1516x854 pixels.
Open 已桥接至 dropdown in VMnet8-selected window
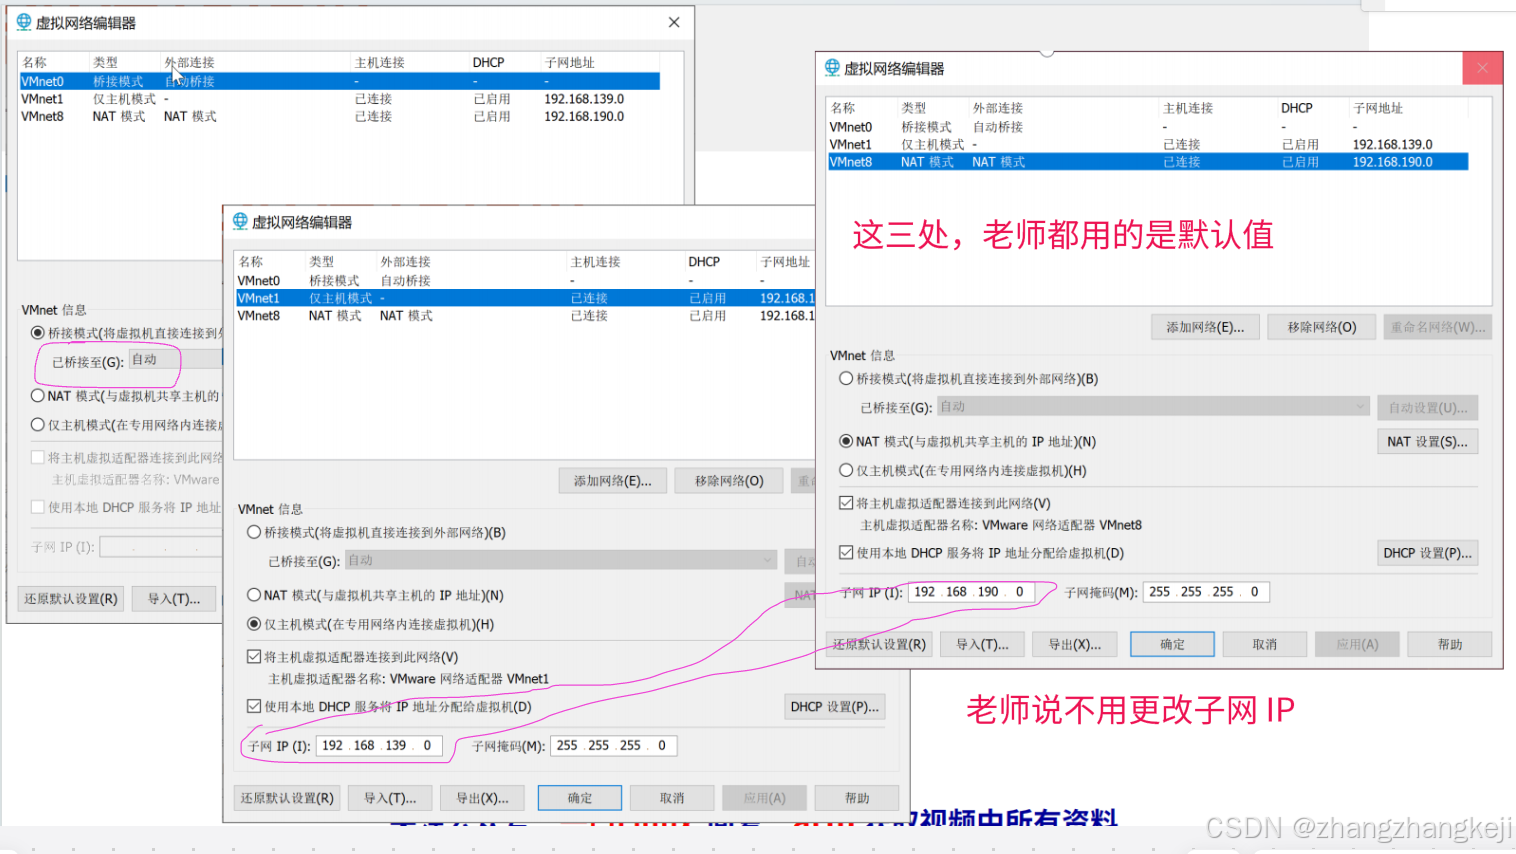1152,407
